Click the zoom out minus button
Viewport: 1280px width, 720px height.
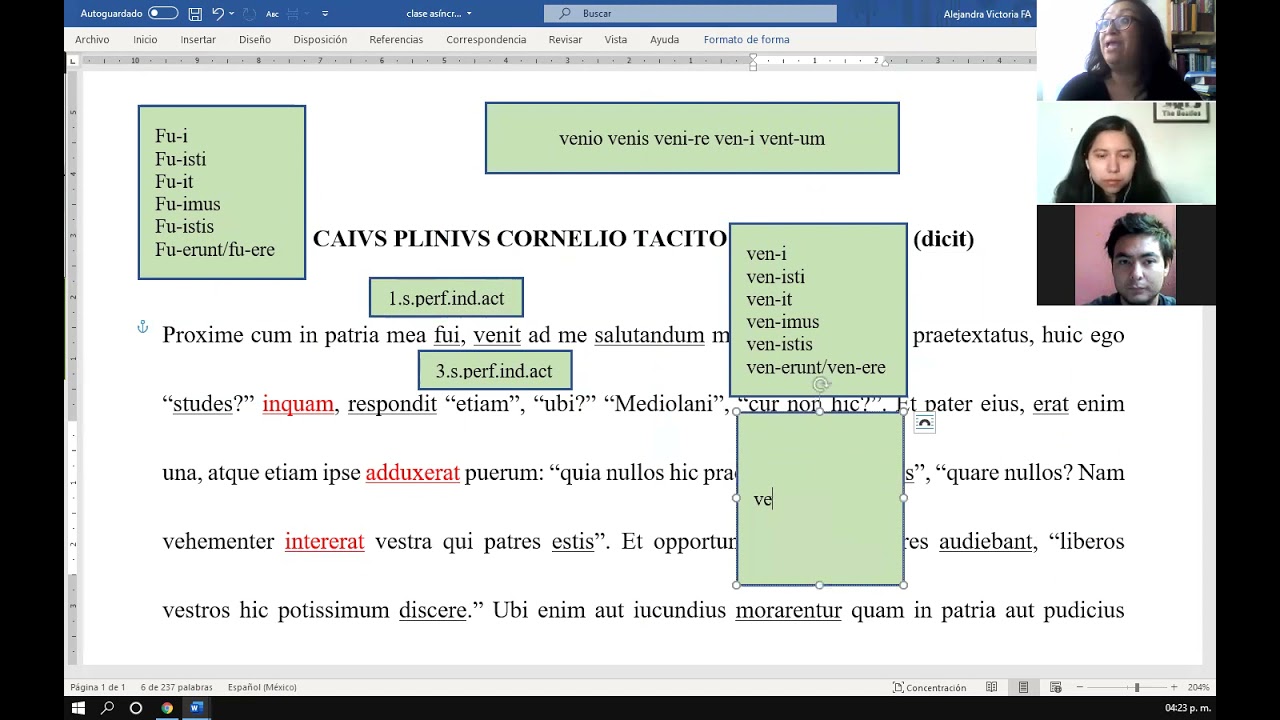coord(1079,687)
